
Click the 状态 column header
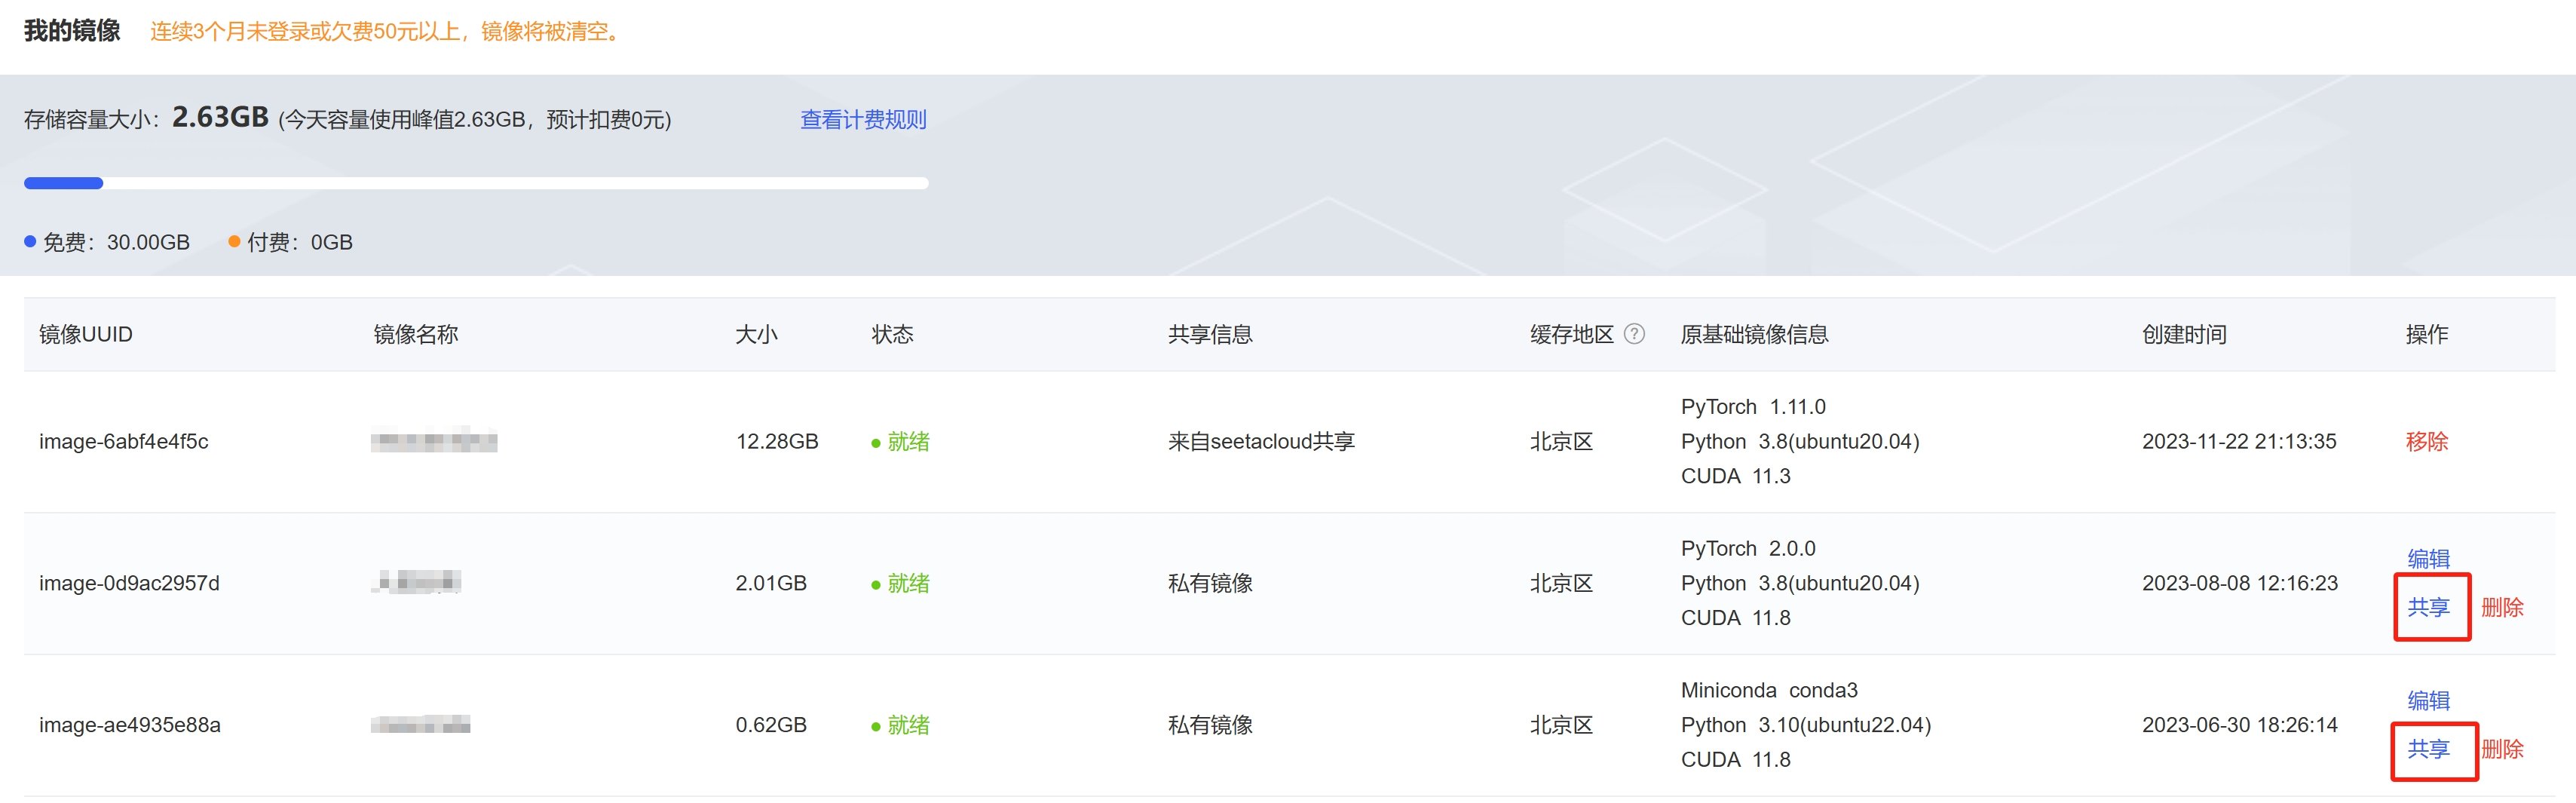892,334
